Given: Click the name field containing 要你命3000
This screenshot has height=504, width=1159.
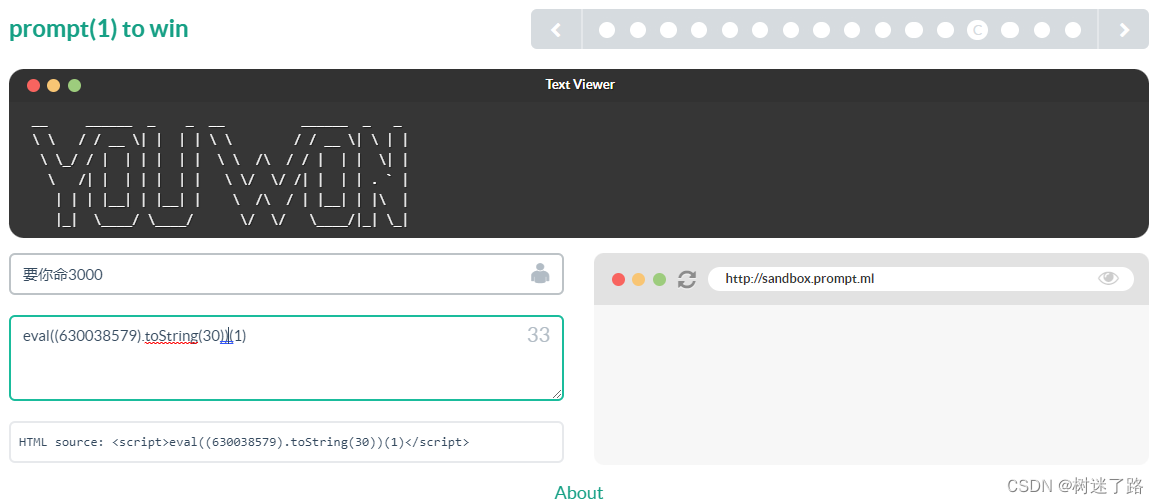Looking at the screenshot, I should 286,274.
